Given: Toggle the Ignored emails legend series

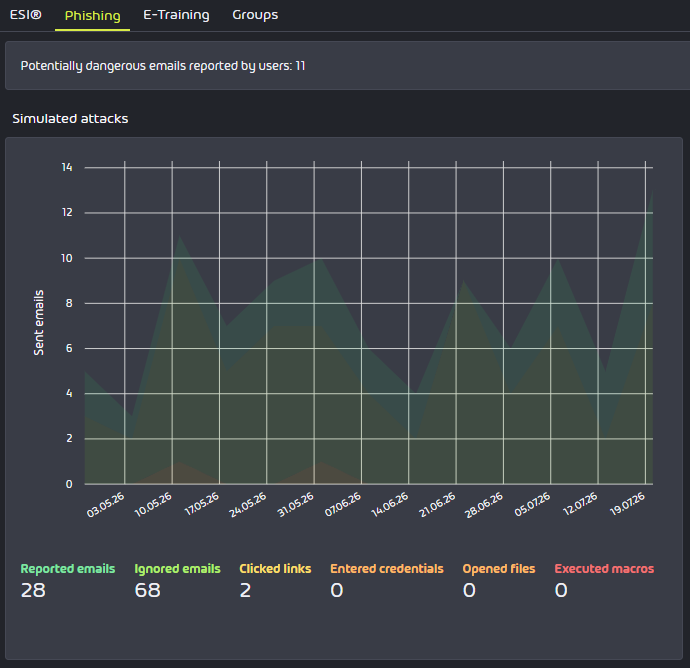Looking at the screenshot, I should (177, 569).
